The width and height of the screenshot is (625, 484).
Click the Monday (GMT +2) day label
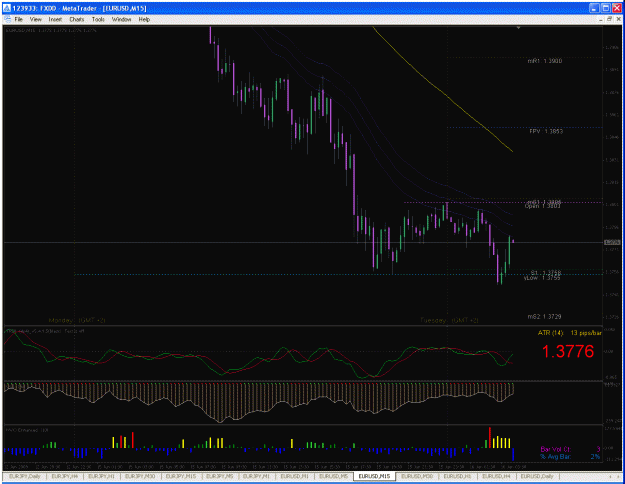pos(77,320)
